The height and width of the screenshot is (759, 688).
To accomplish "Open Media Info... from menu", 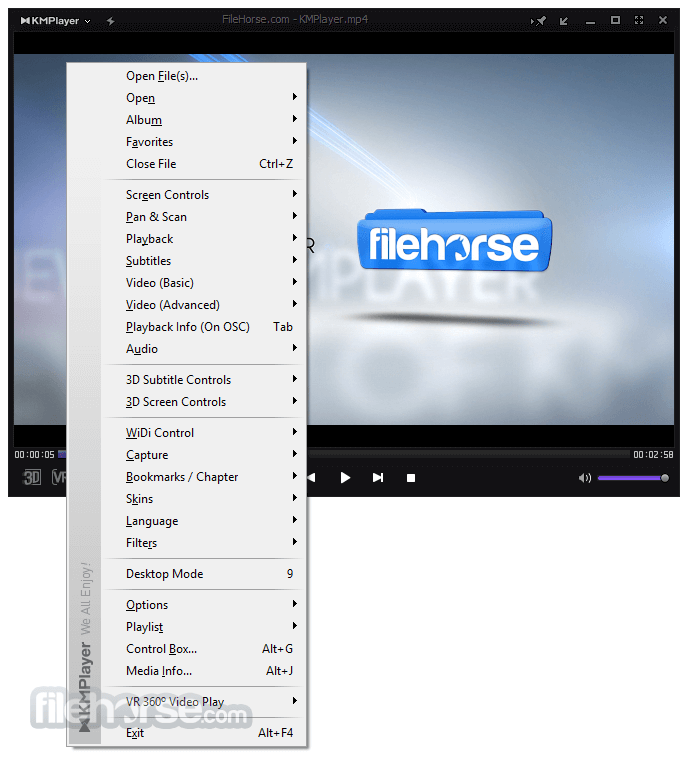I will (x=204, y=671).
